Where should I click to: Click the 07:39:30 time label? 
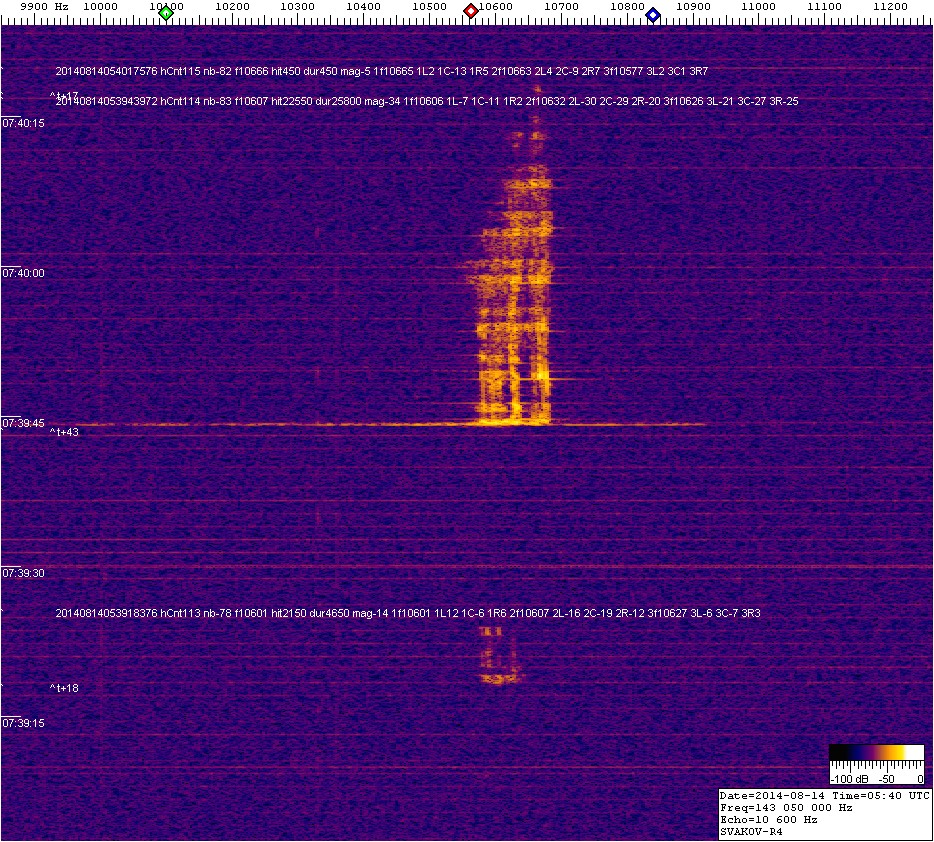point(23,573)
